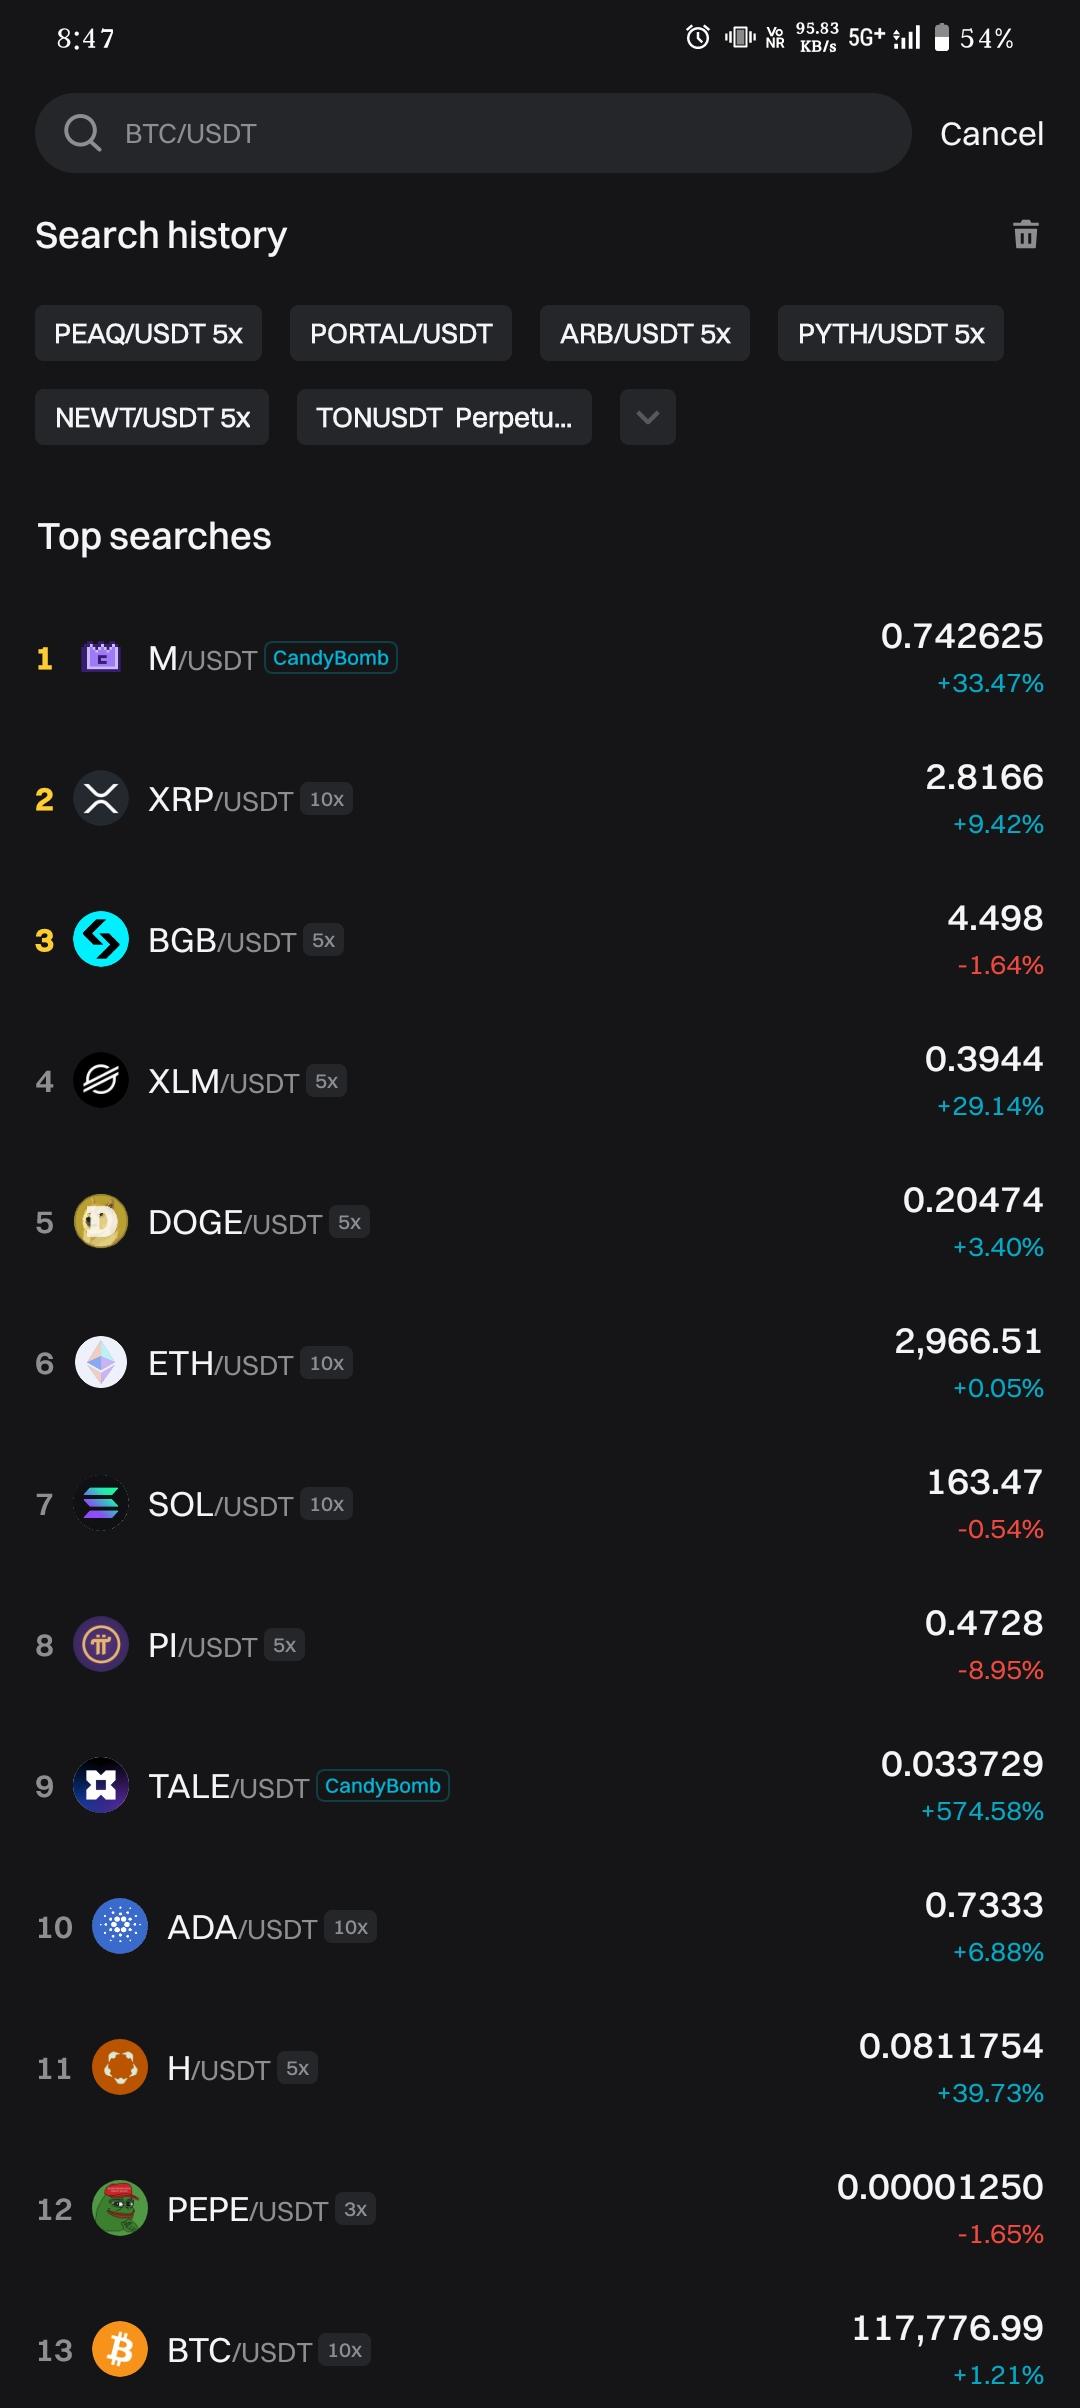Tap the Solana logo icon

point(101,1503)
